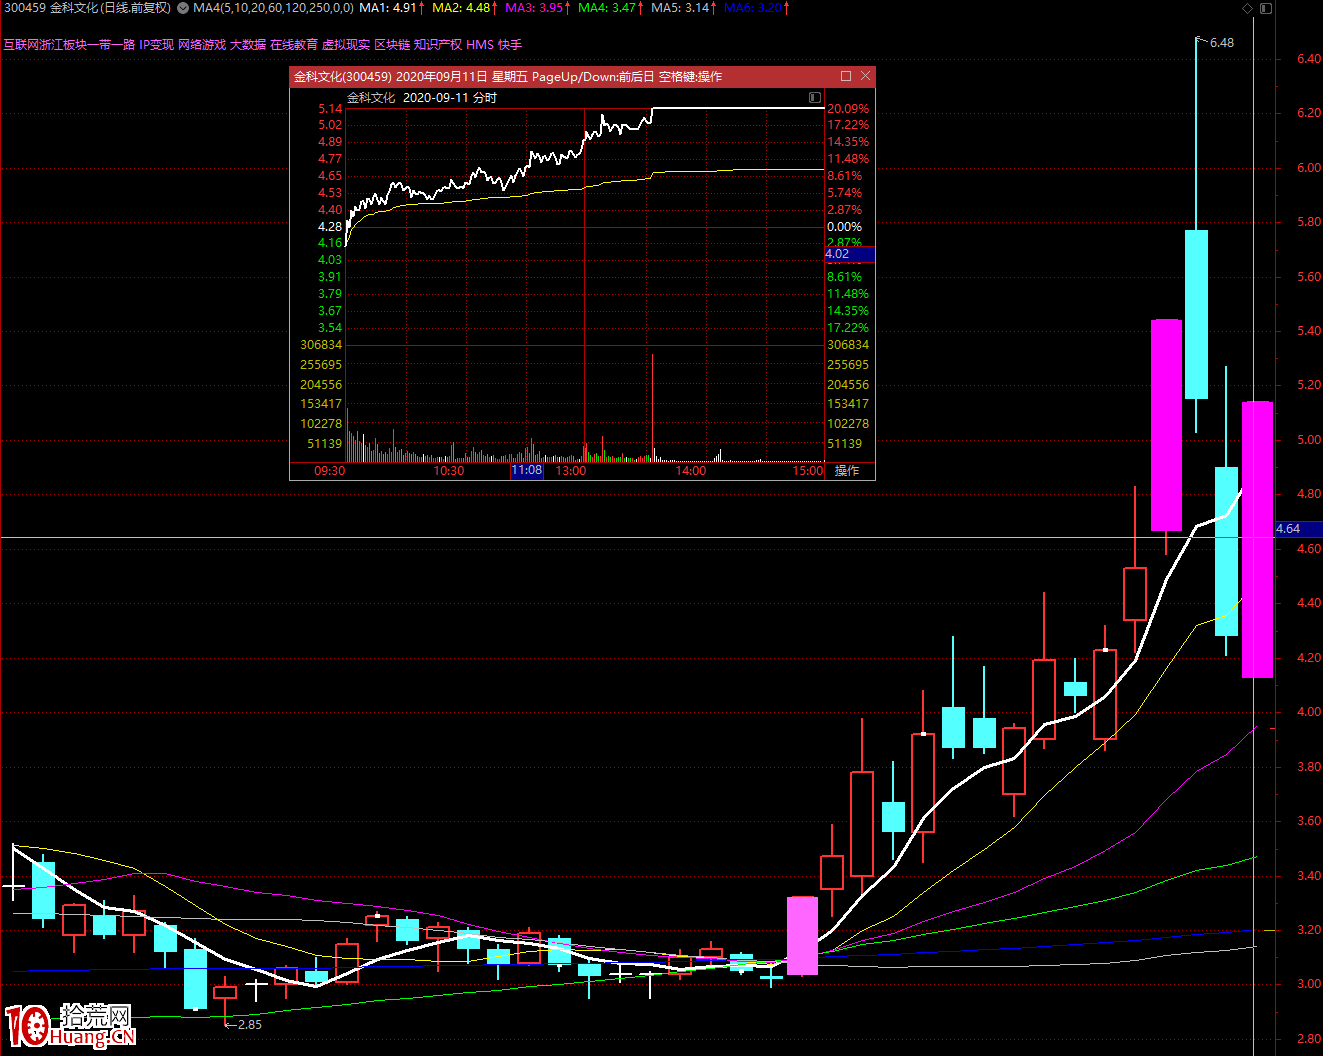Screen dimensions: 1323x1056
Task: Click the 2.85 low price marker
Action: click(248, 1024)
